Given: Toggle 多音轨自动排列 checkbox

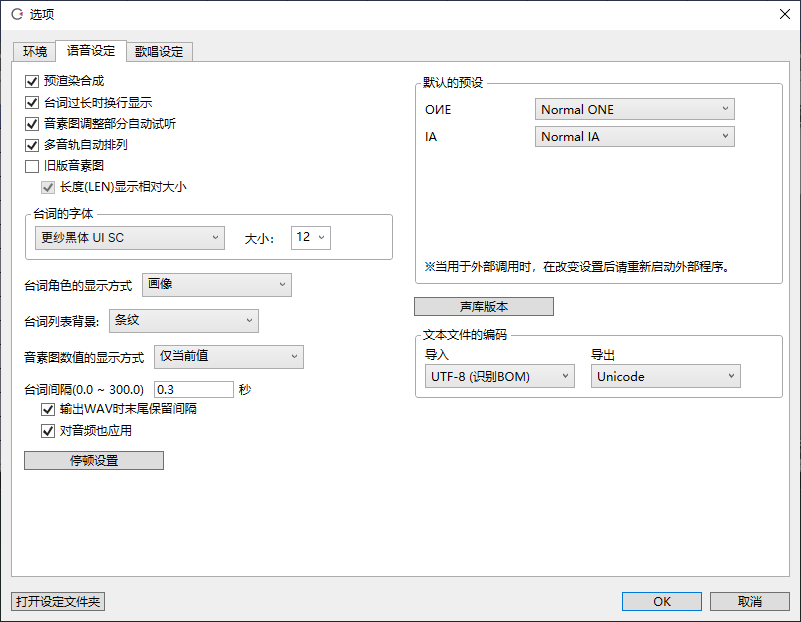Looking at the screenshot, I should pos(32,145).
